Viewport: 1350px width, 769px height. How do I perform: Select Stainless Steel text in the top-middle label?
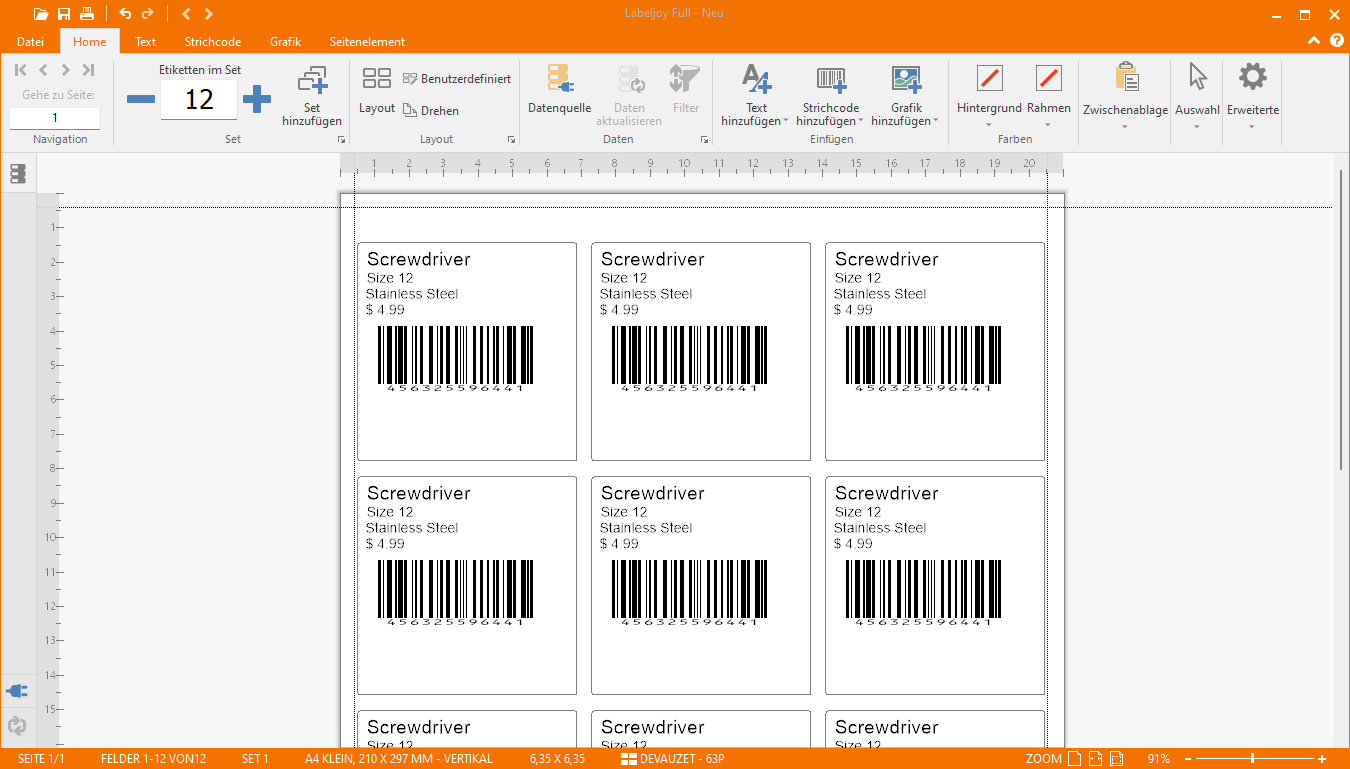click(x=646, y=294)
